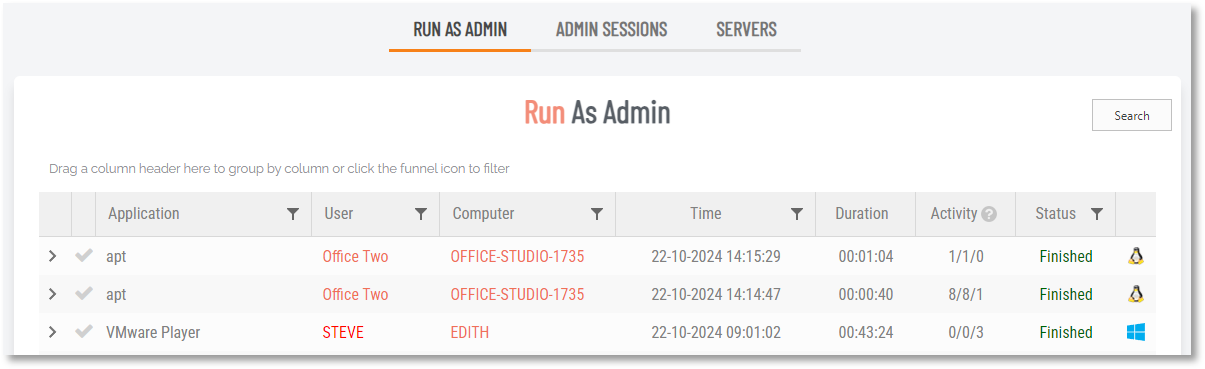Open the STEVE user link
1205x369 pixels.
pyautogui.click(x=343, y=332)
